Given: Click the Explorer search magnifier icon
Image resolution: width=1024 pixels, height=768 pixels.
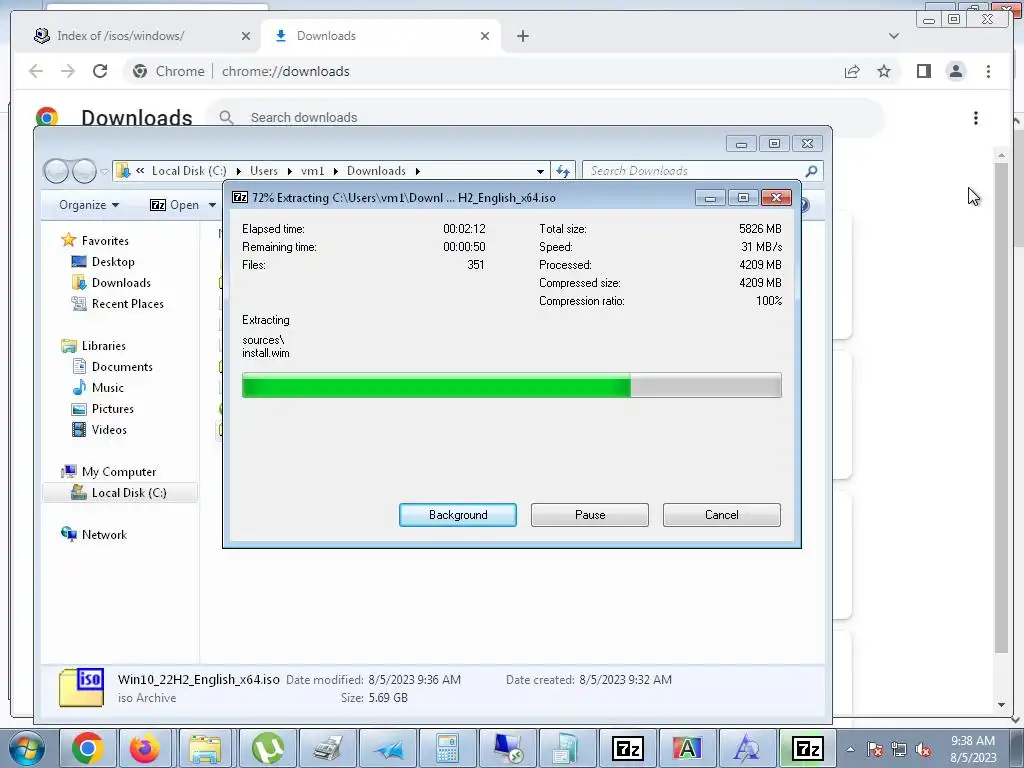Looking at the screenshot, I should tap(812, 171).
